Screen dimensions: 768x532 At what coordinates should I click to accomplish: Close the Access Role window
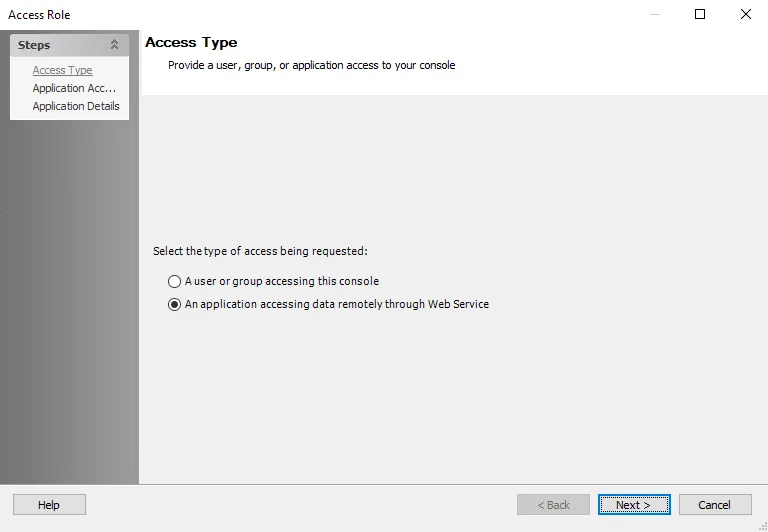point(745,14)
